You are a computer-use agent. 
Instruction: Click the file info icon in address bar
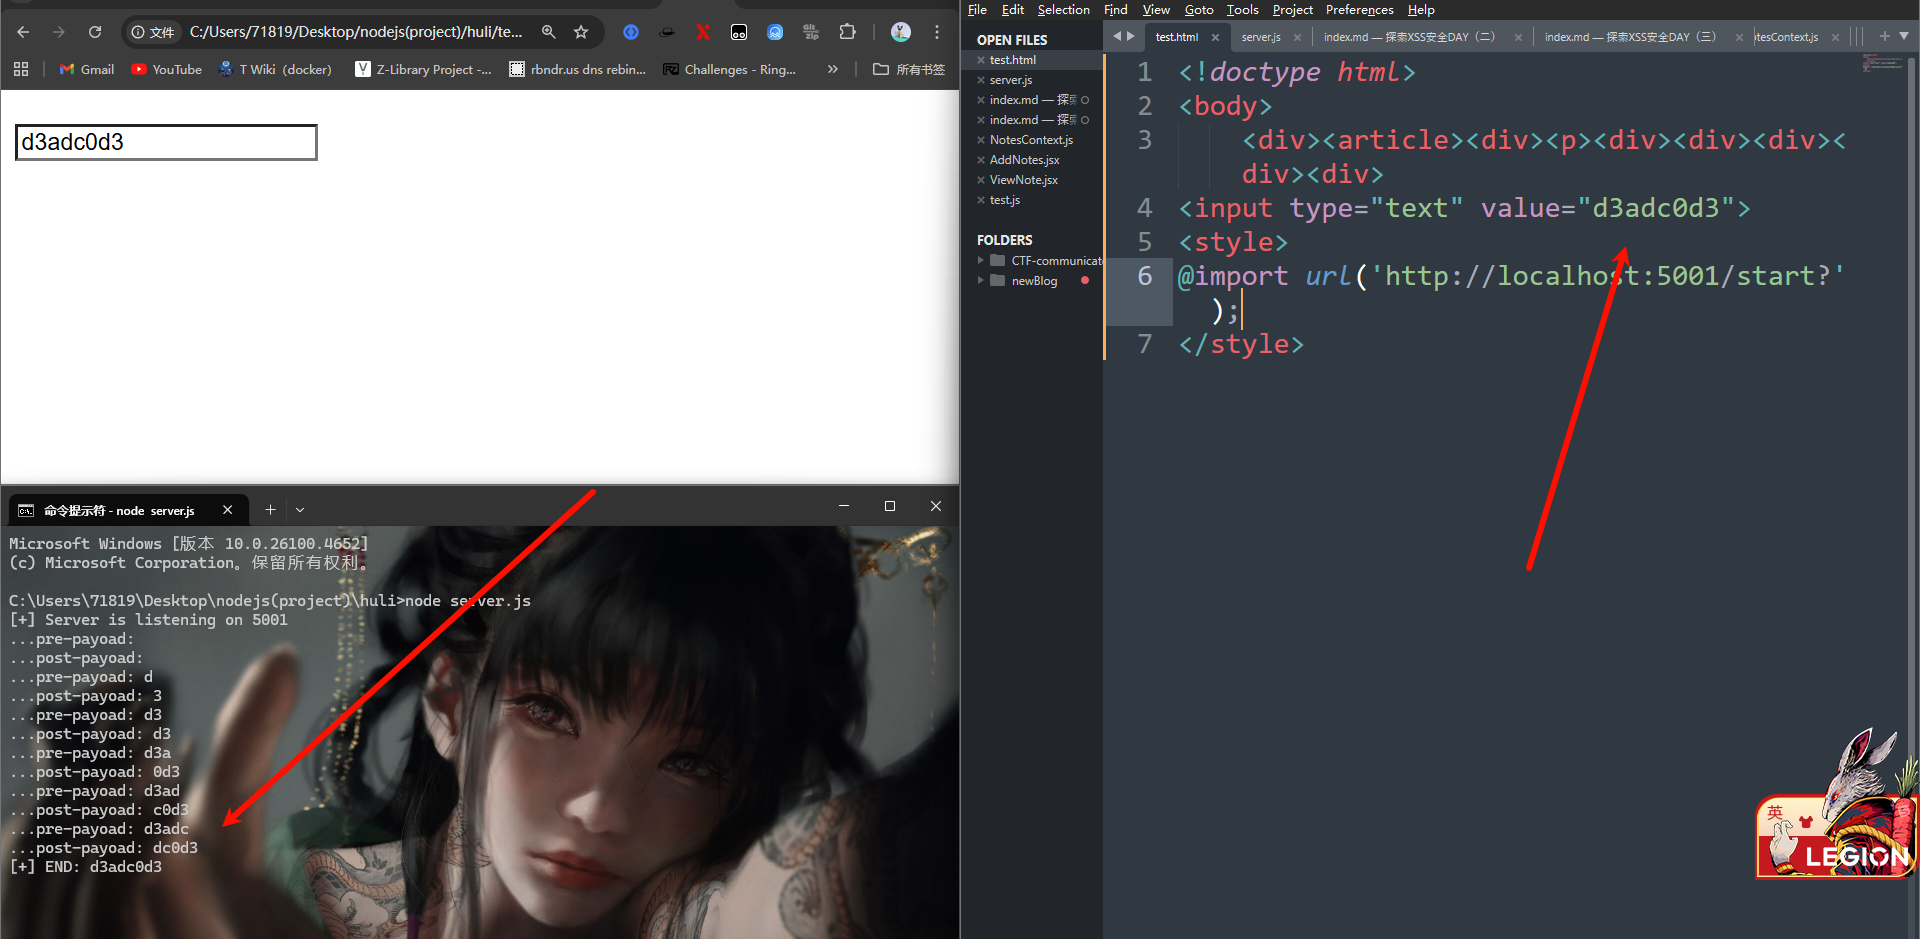[153, 32]
